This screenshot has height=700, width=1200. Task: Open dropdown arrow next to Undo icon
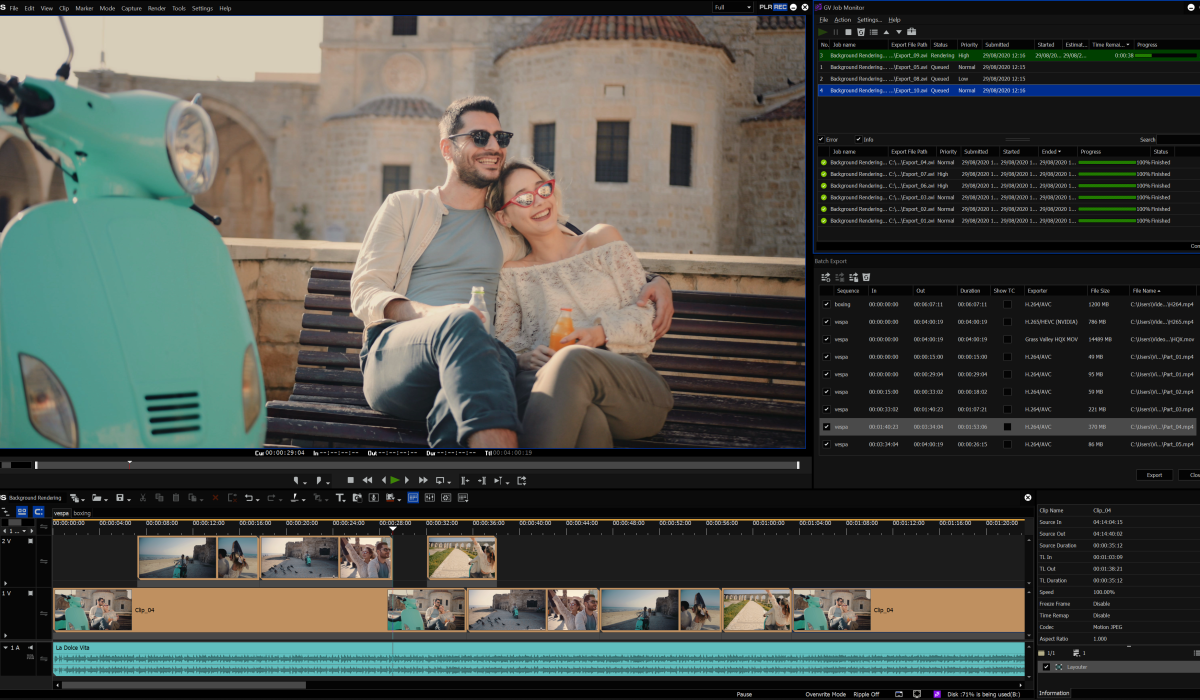click(x=257, y=499)
